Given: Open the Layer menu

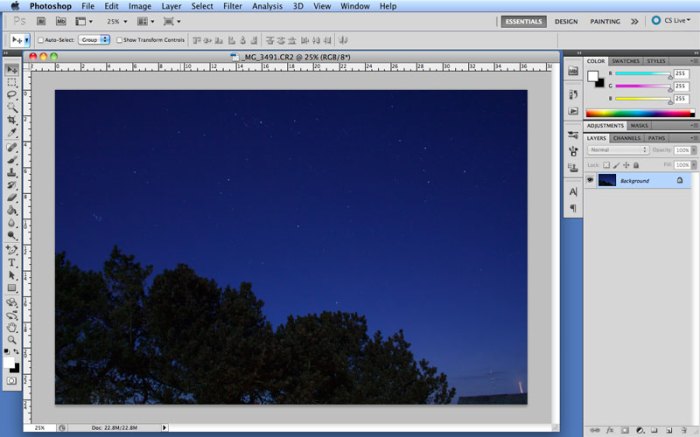Looking at the screenshot, I should (x=171, y=6).
